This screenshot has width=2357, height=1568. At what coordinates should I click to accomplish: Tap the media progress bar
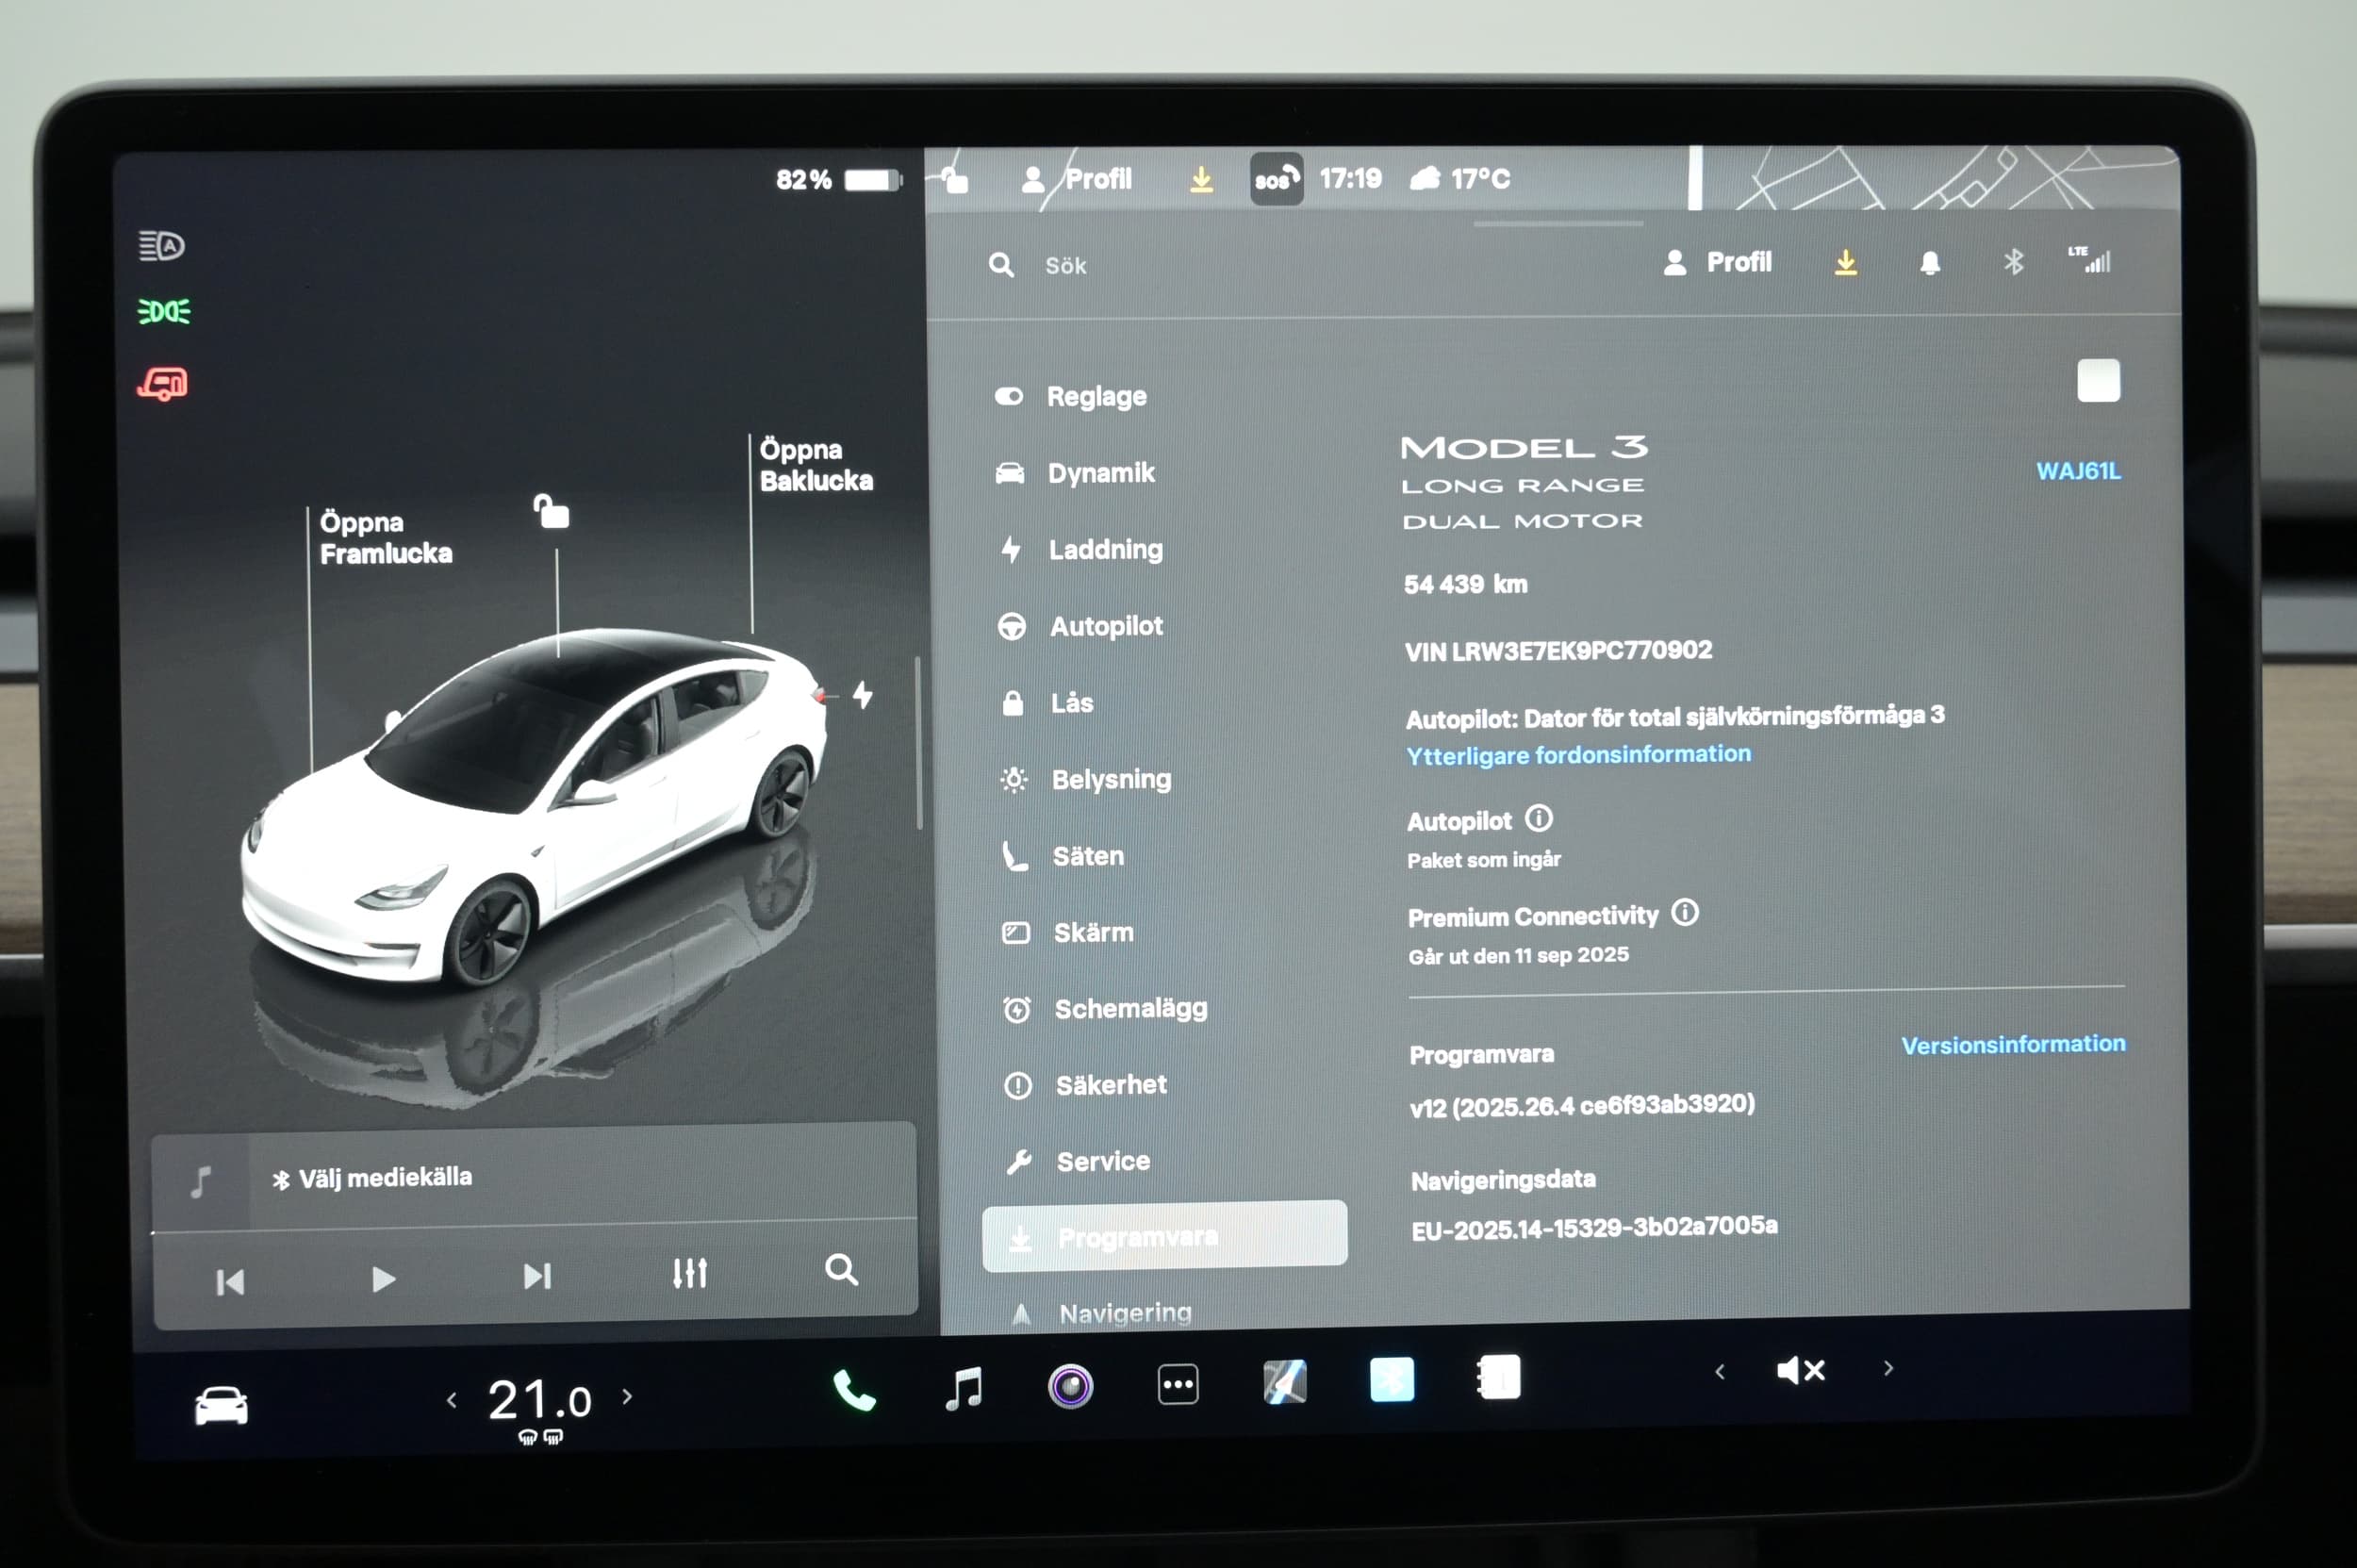[534, 1227]
